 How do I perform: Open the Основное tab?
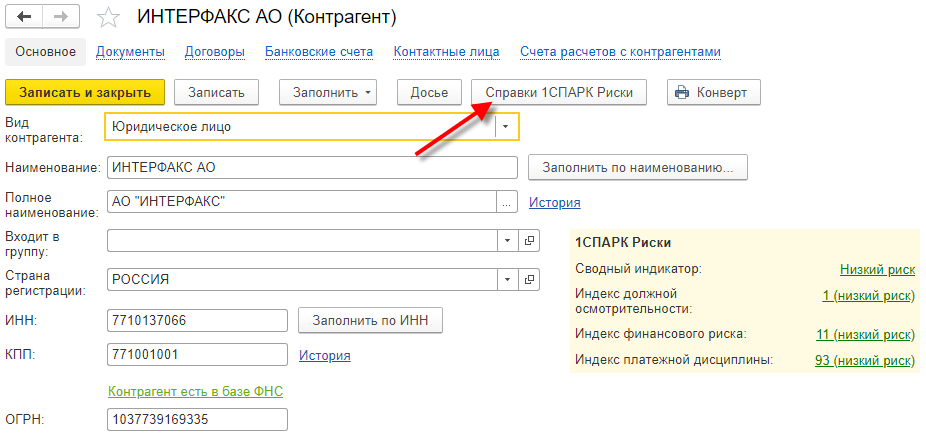[x=45, y=52]
